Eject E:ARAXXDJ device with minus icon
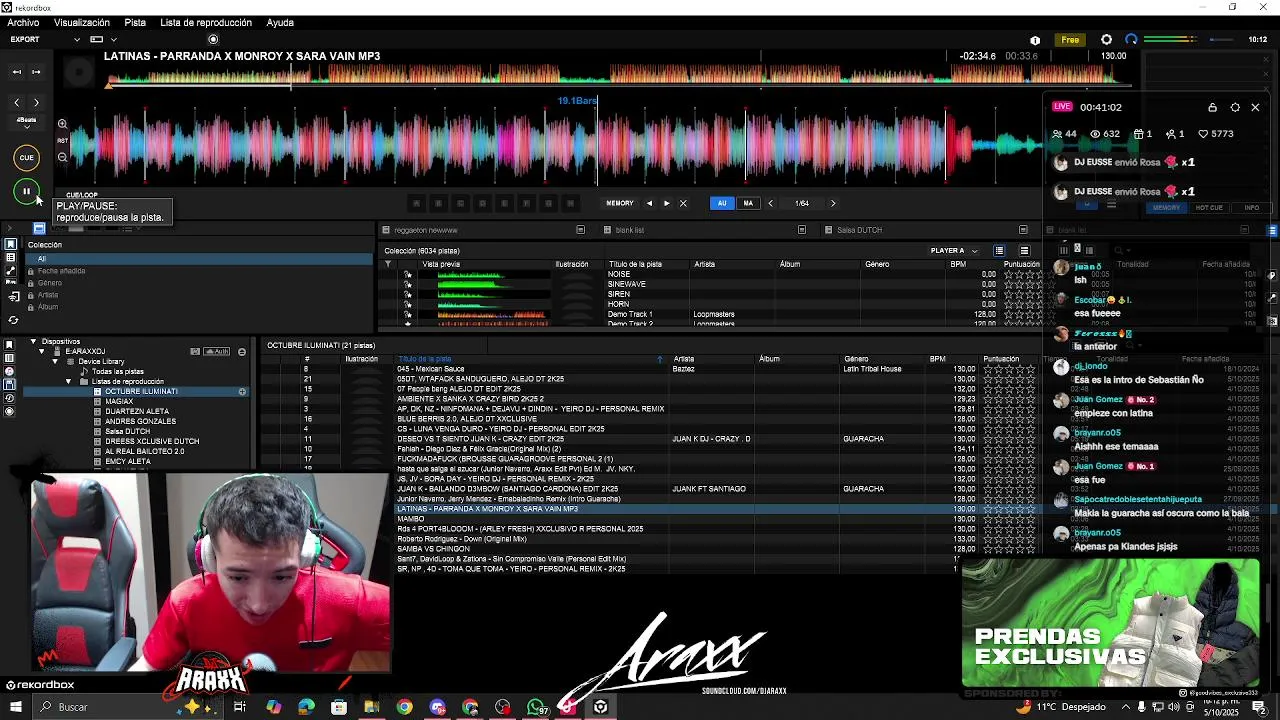 pyautogui.click(x=242, y=352)
